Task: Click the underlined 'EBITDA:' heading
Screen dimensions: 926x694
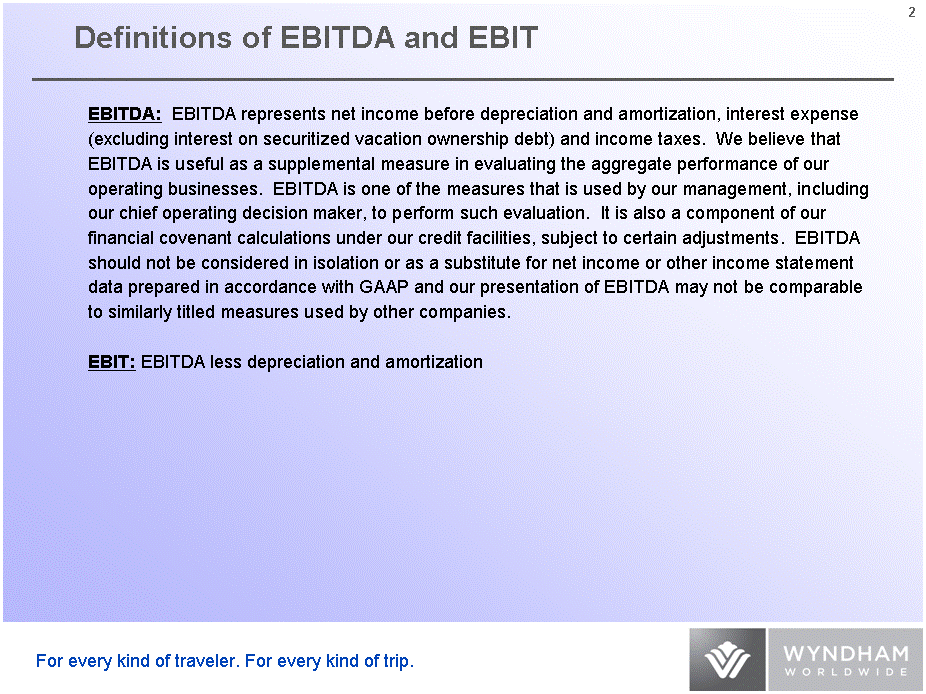Action: [x=125, y=114]
